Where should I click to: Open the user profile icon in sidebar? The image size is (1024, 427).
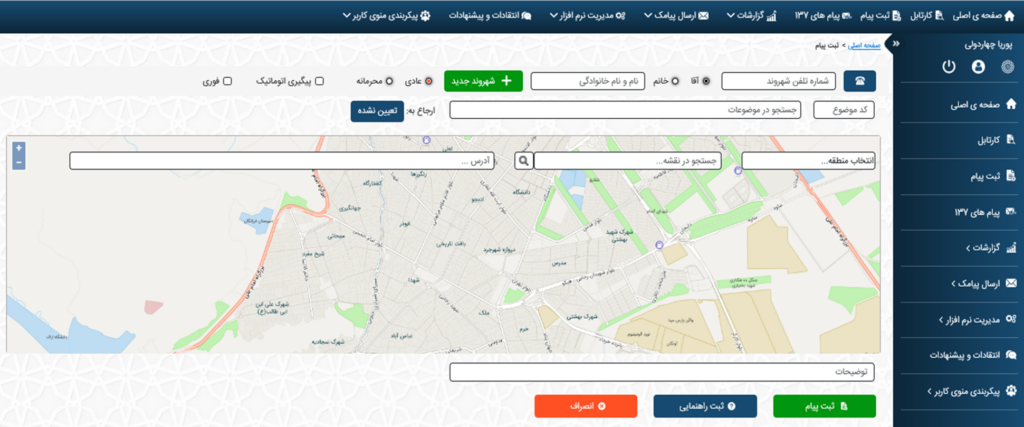tap(978, 67)
